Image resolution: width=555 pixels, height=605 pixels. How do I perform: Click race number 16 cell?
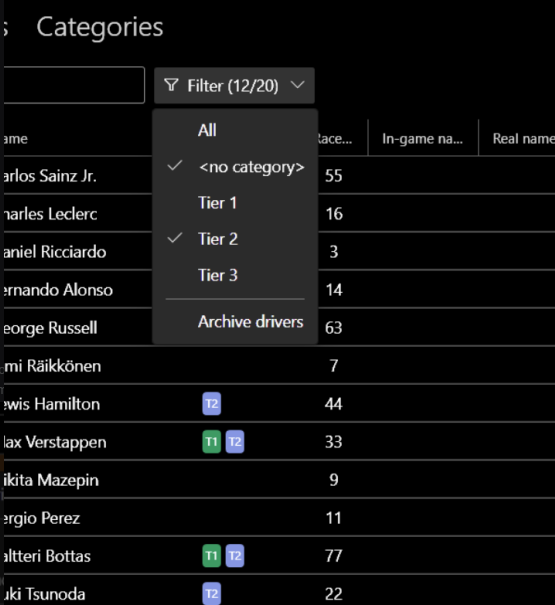[334, 214]
